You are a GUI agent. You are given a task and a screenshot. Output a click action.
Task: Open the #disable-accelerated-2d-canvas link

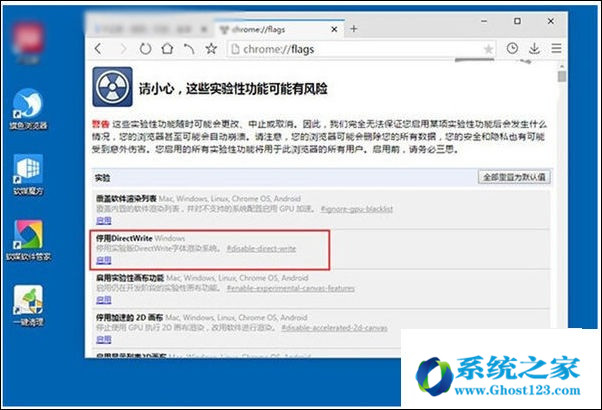[x=334, y=328]
